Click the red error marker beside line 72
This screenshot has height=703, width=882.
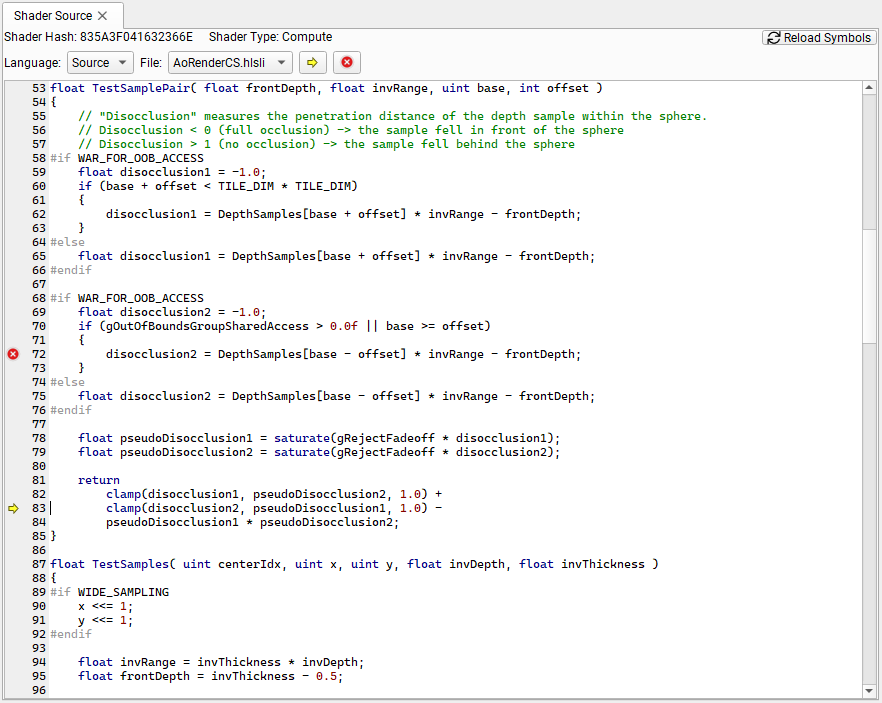(x=12, y=353)
